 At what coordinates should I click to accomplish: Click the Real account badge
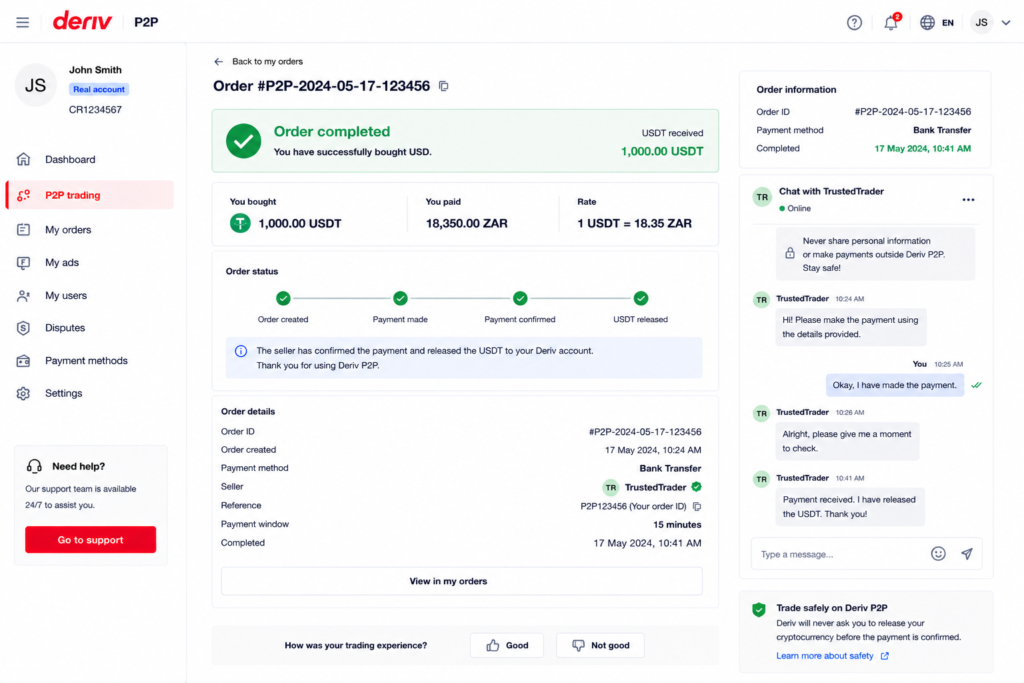[x=99, y=89]
